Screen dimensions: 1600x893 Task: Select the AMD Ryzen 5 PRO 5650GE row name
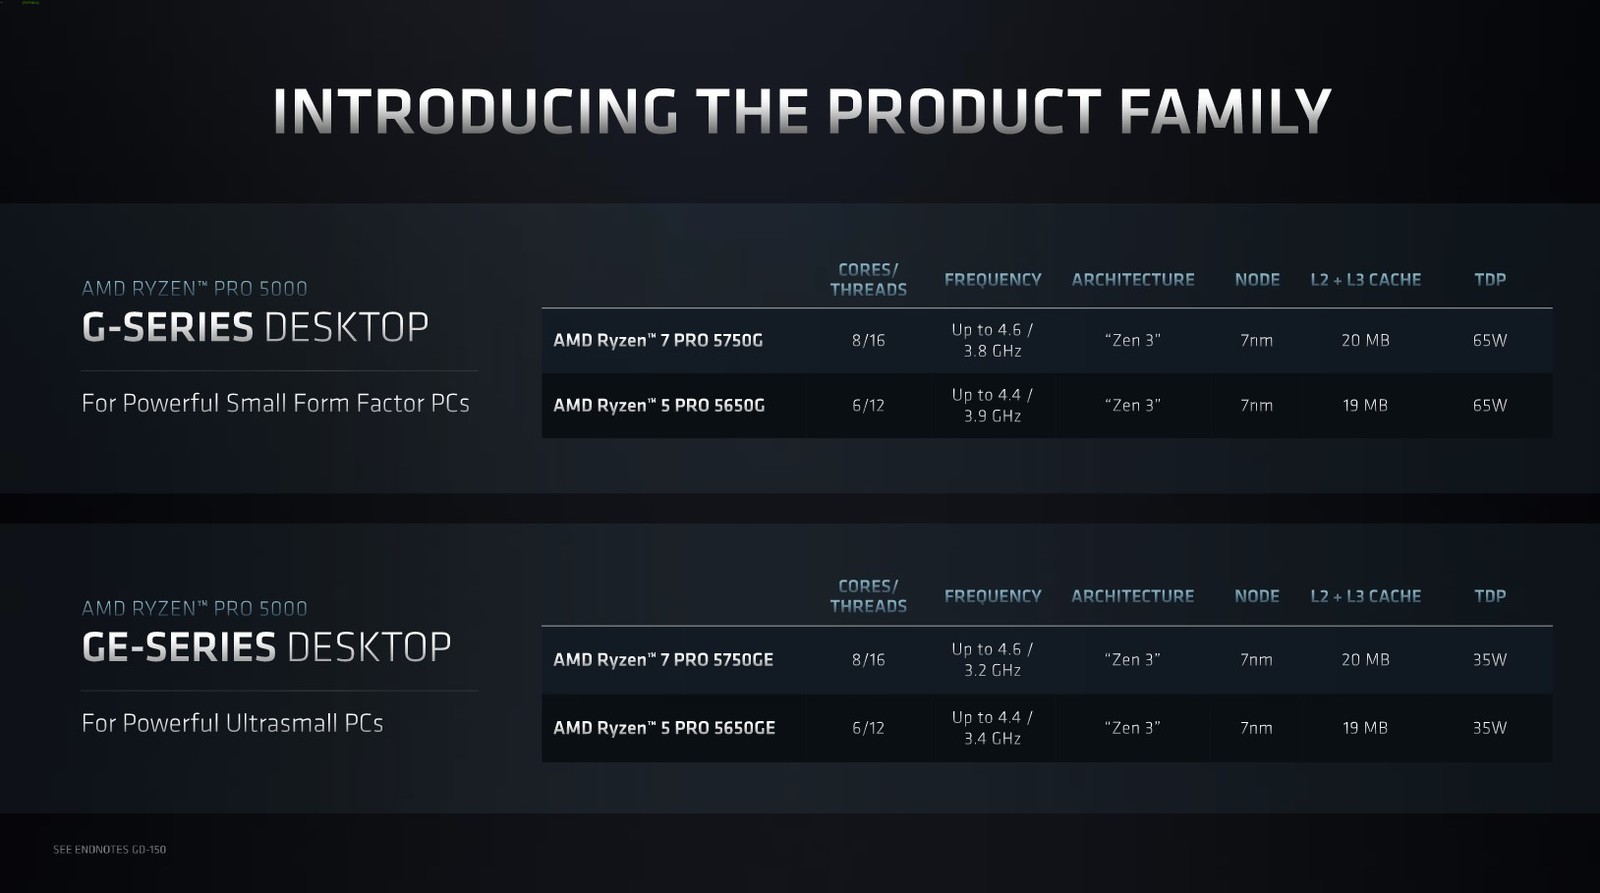pos(664,728)
